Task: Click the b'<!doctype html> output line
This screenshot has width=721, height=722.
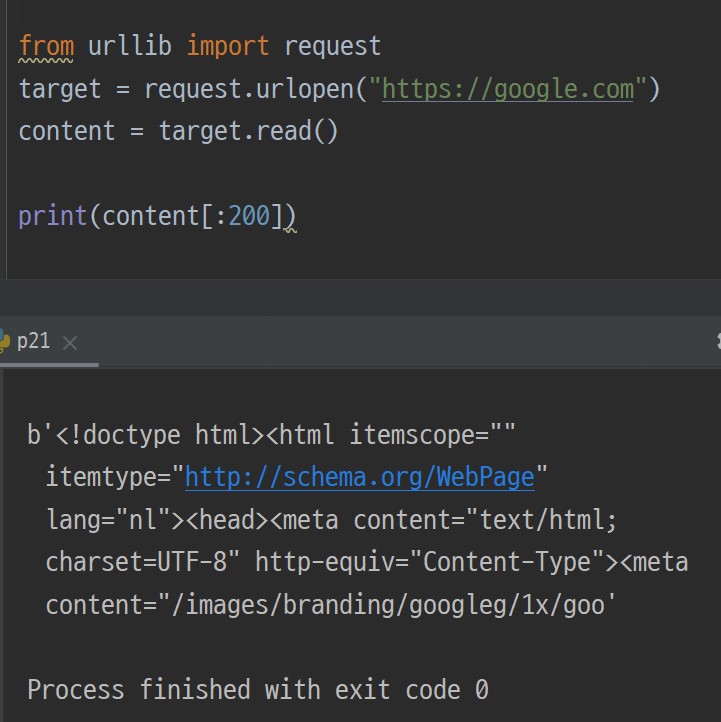Action: (x=271, y=435)
